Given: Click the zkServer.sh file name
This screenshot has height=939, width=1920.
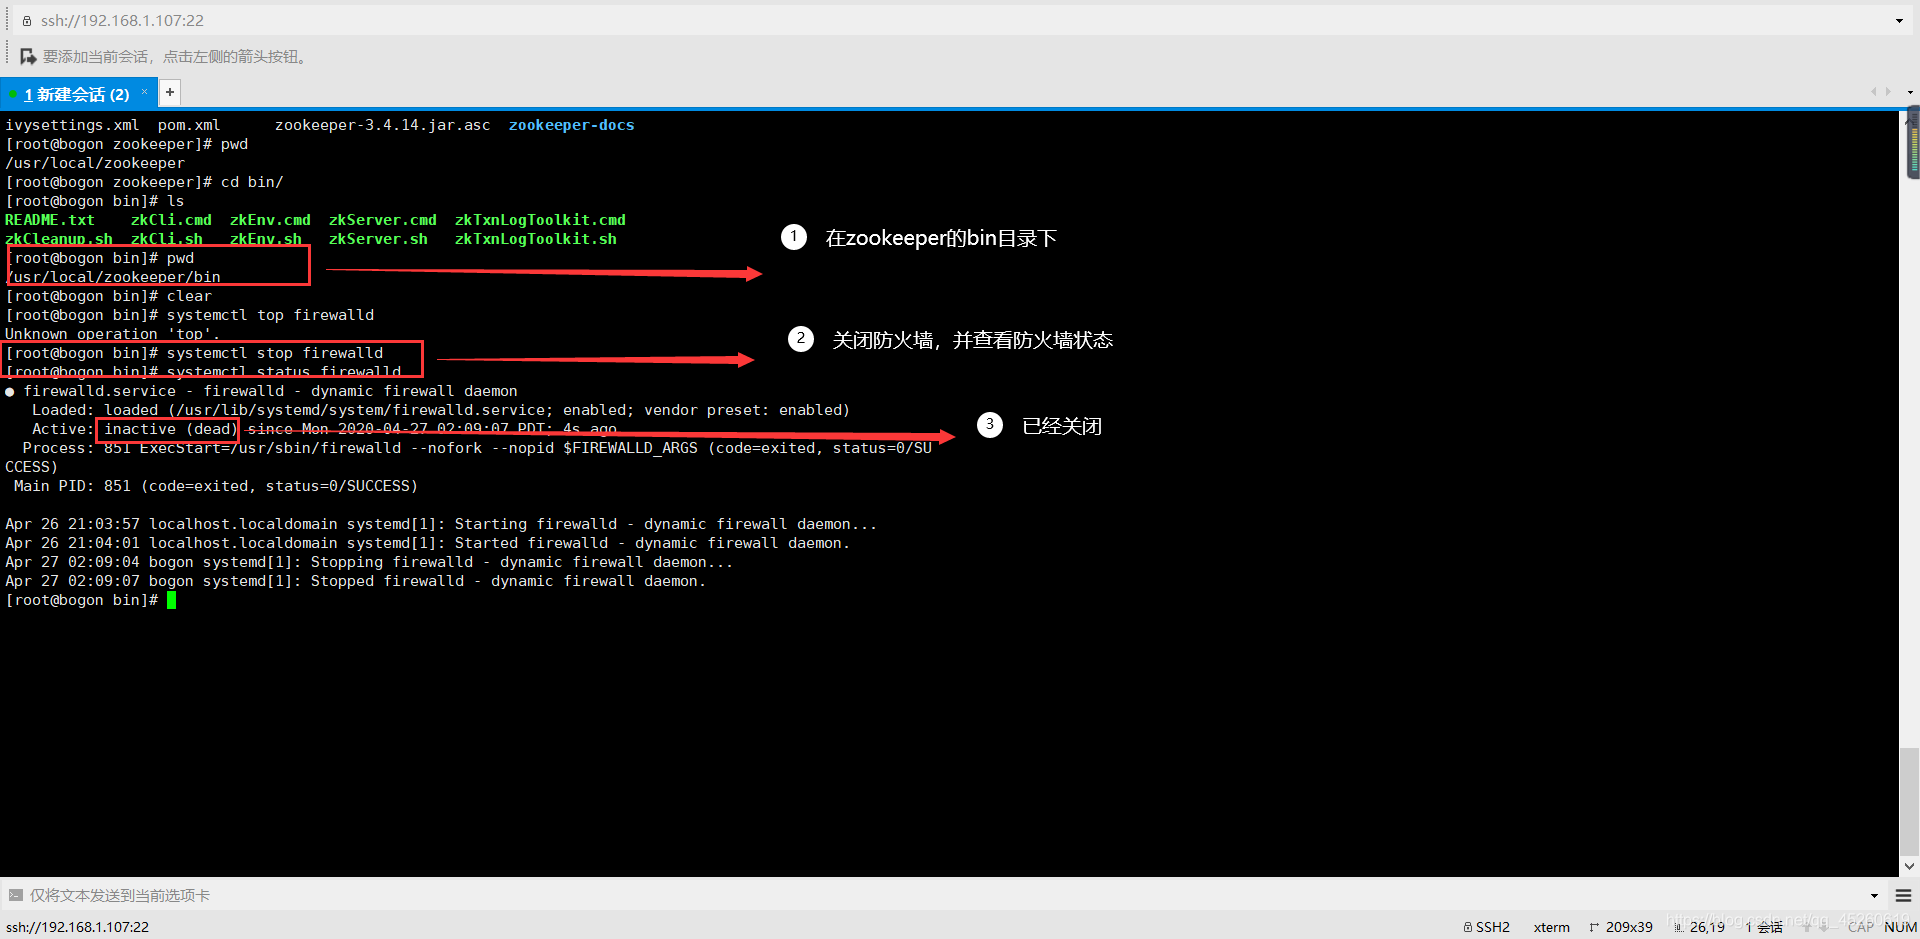Looking at the screenshot, I should 378,239.
